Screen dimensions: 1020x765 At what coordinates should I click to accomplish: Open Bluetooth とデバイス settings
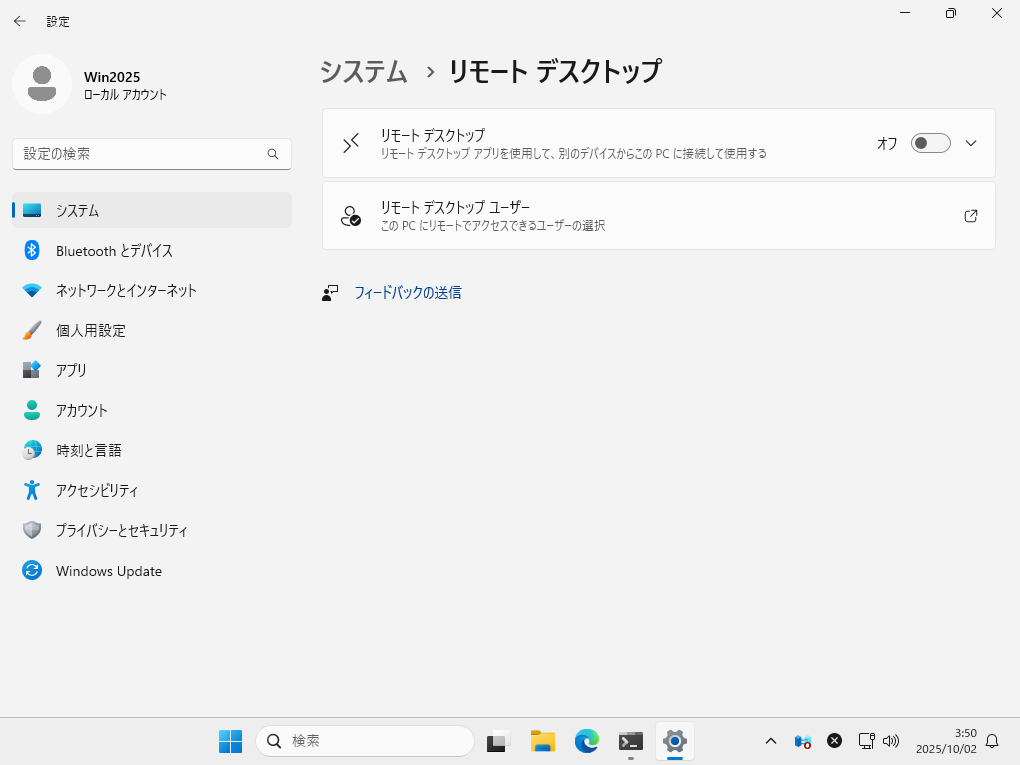tap(114, 250)
